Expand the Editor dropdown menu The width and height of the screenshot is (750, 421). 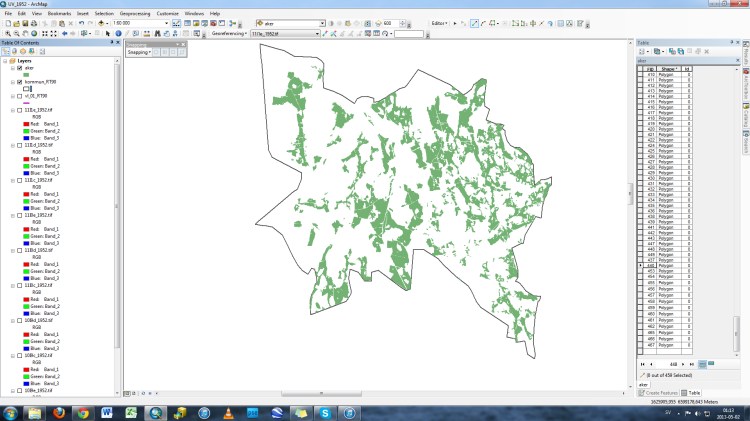[x=440, y=22]
